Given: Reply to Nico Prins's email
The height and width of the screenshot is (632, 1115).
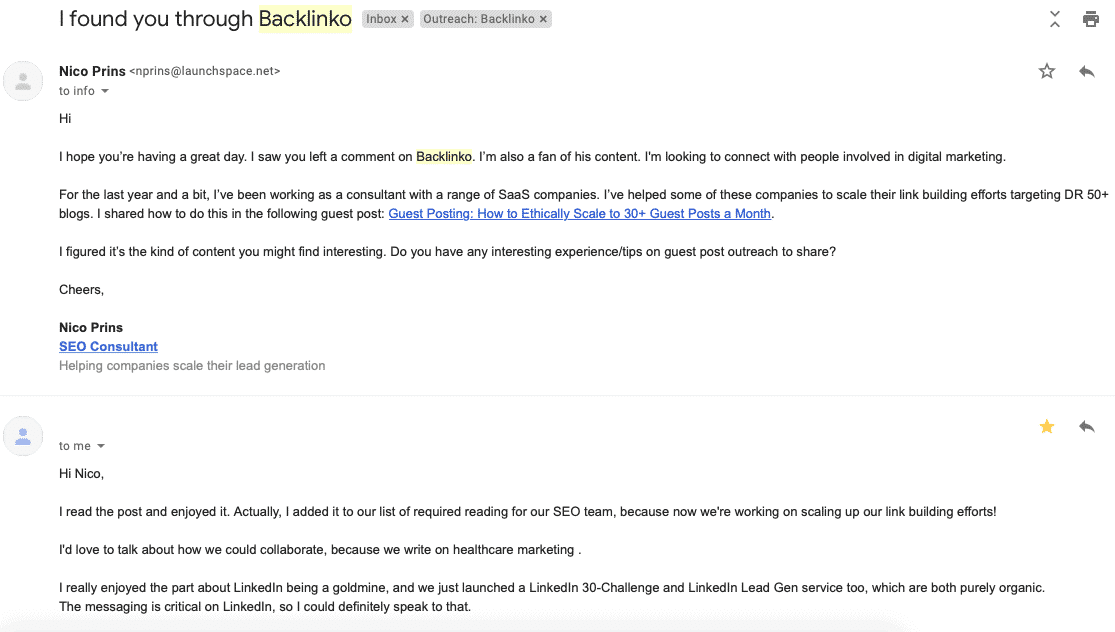Looking at the screenshot, I should point(1087,71).
